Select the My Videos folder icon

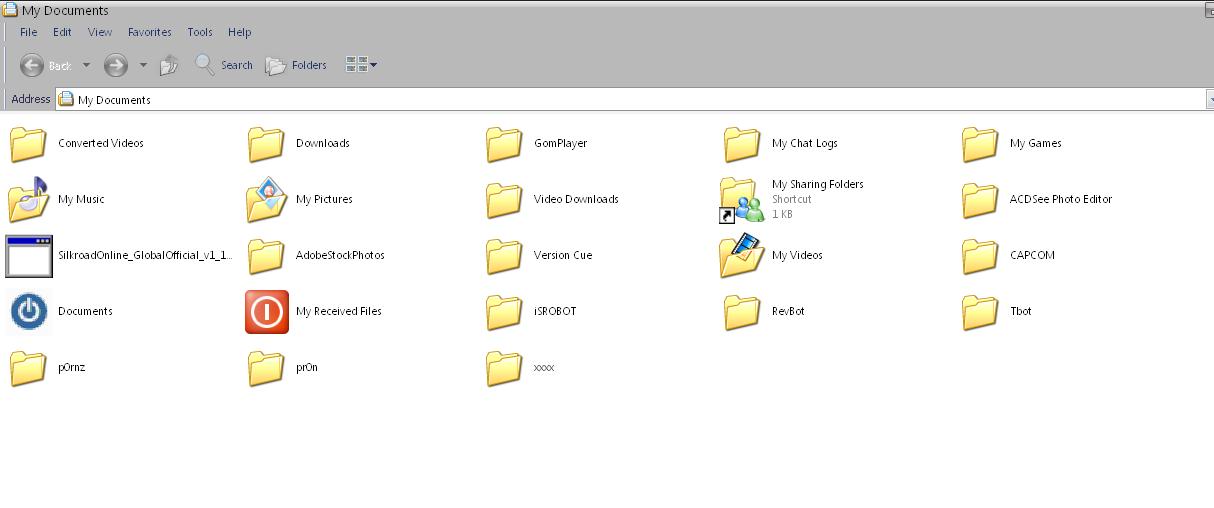coord(741,255)
